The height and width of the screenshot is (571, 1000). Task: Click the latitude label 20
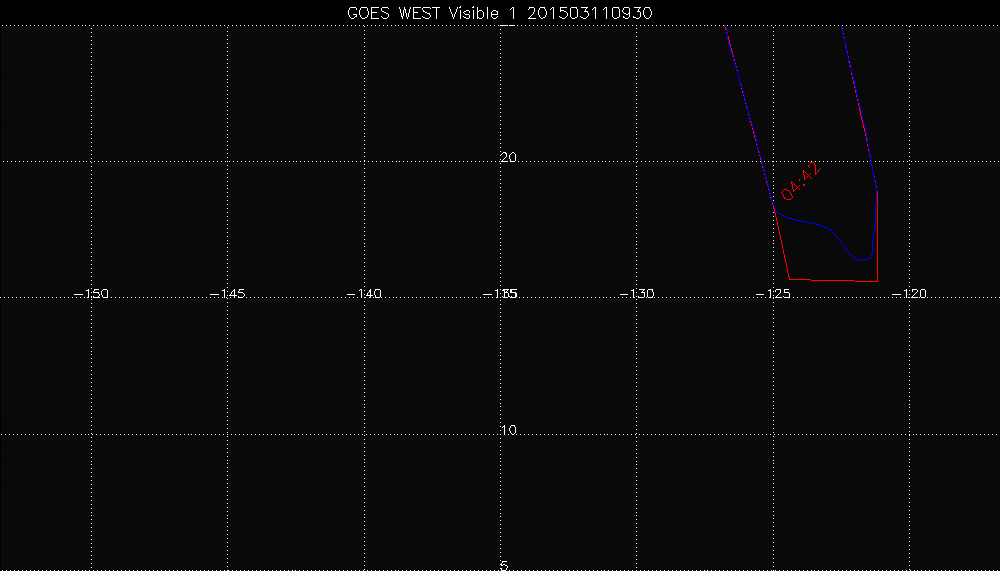[508, 158]
